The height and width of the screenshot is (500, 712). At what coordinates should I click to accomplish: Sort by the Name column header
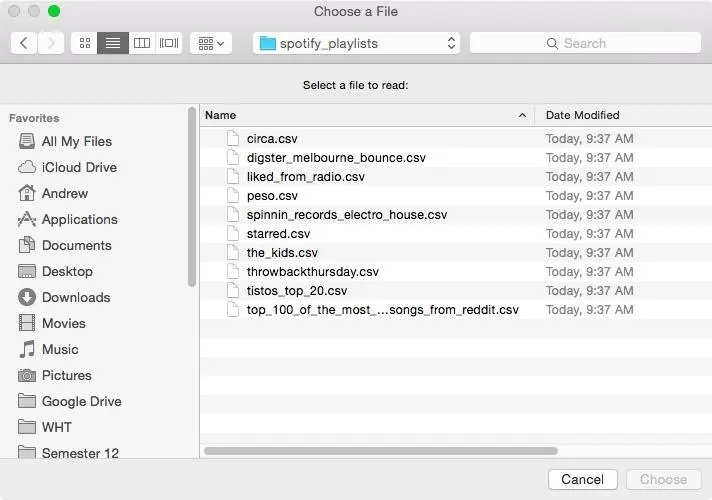tap(367, 115)
